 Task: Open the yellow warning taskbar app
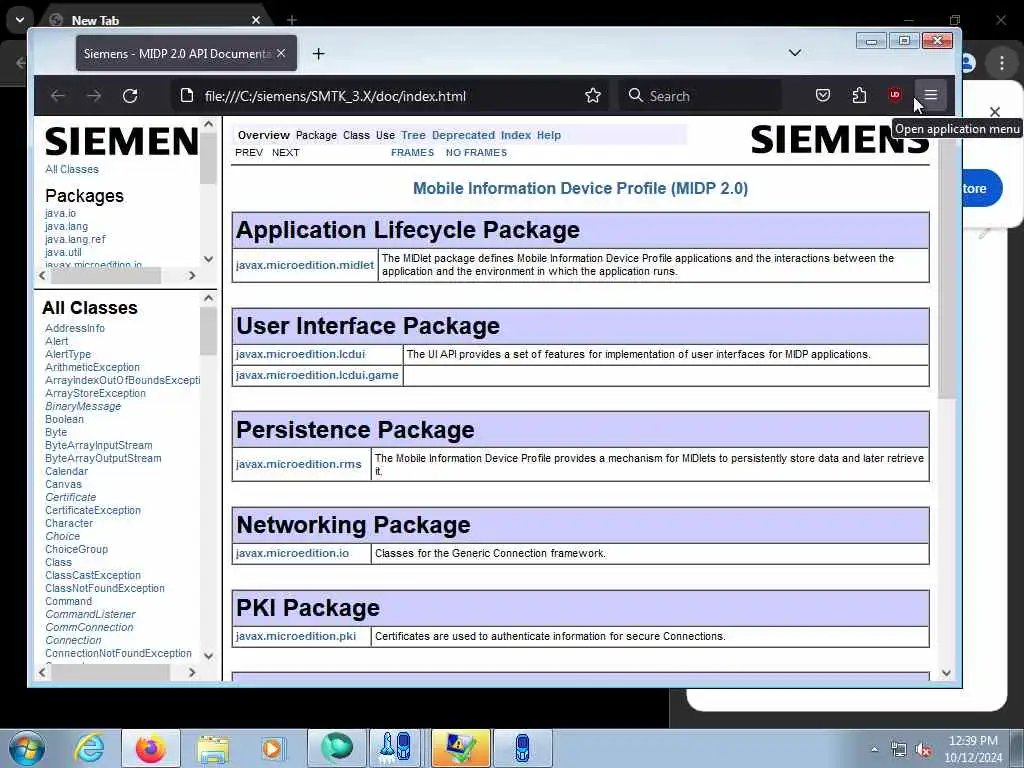coord(460,748)
